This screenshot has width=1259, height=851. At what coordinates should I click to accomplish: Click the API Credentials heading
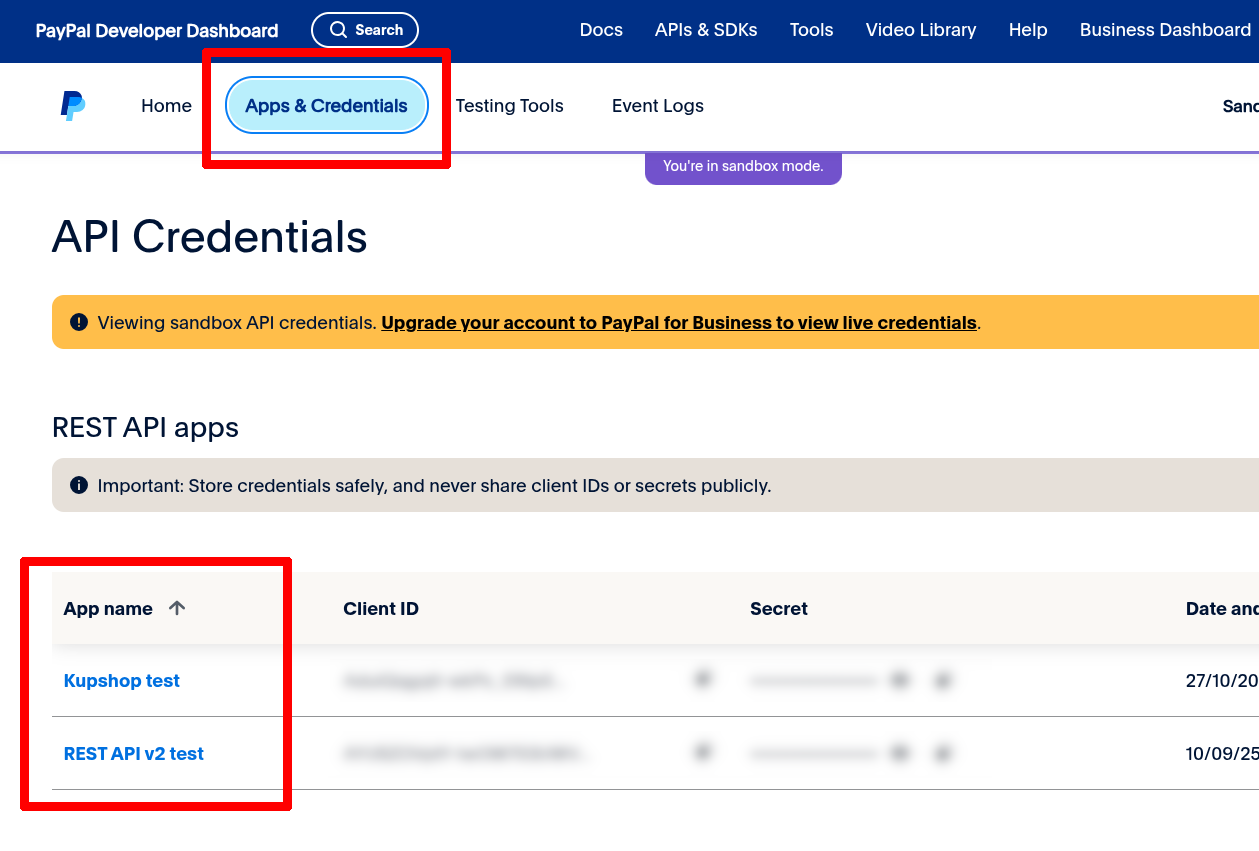click(210, 238)
